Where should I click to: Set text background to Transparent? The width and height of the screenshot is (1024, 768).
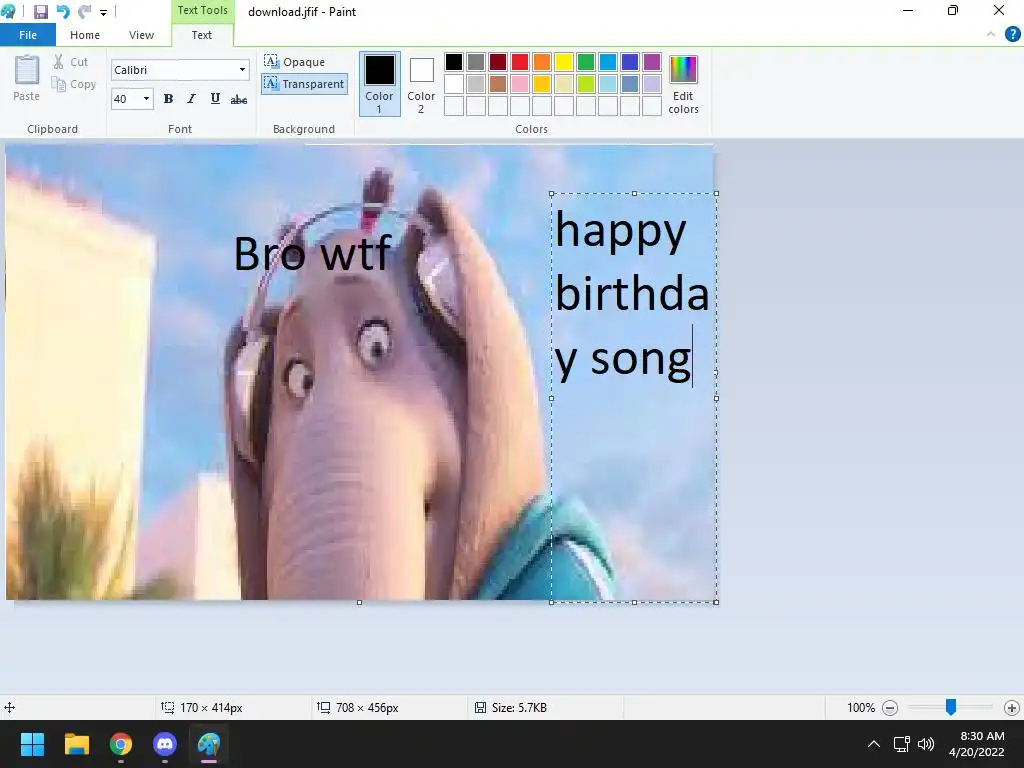(304, 84)
